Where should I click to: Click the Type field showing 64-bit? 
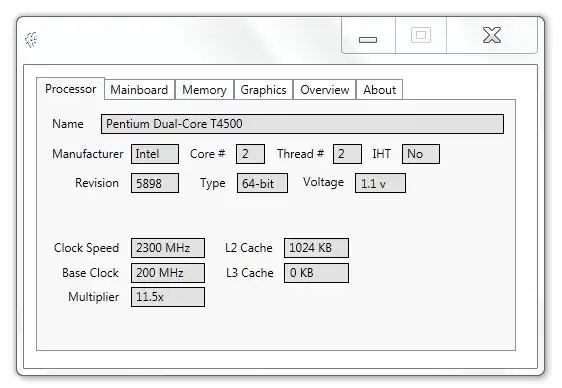(x=262, y=183)
